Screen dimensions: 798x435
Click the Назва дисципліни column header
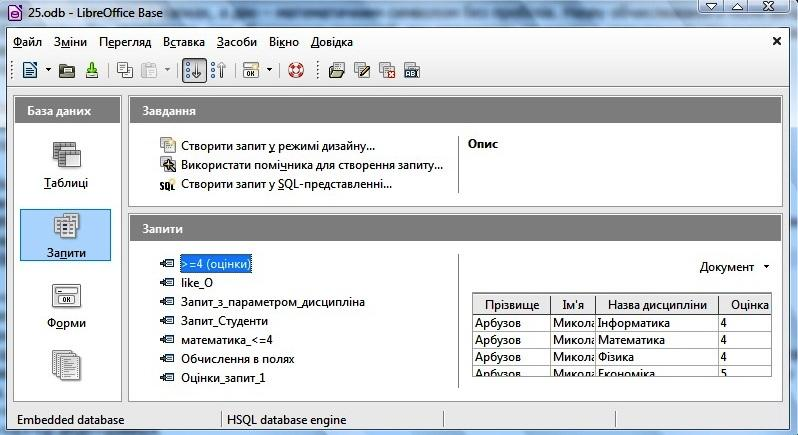657,304
